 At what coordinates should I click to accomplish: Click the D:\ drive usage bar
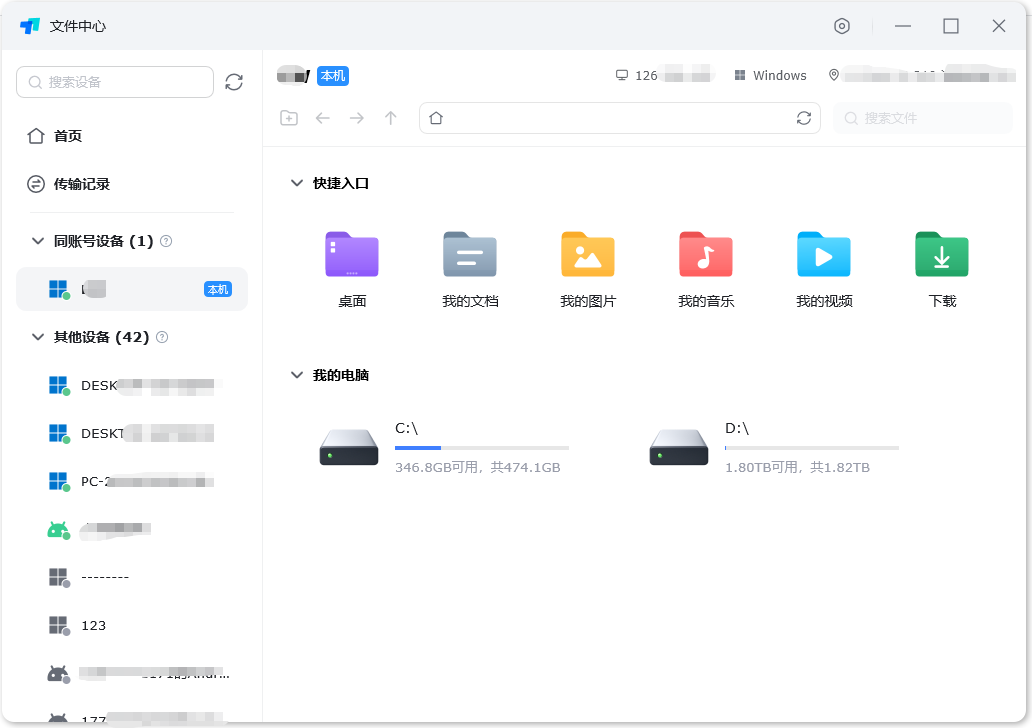click(812, 448)
